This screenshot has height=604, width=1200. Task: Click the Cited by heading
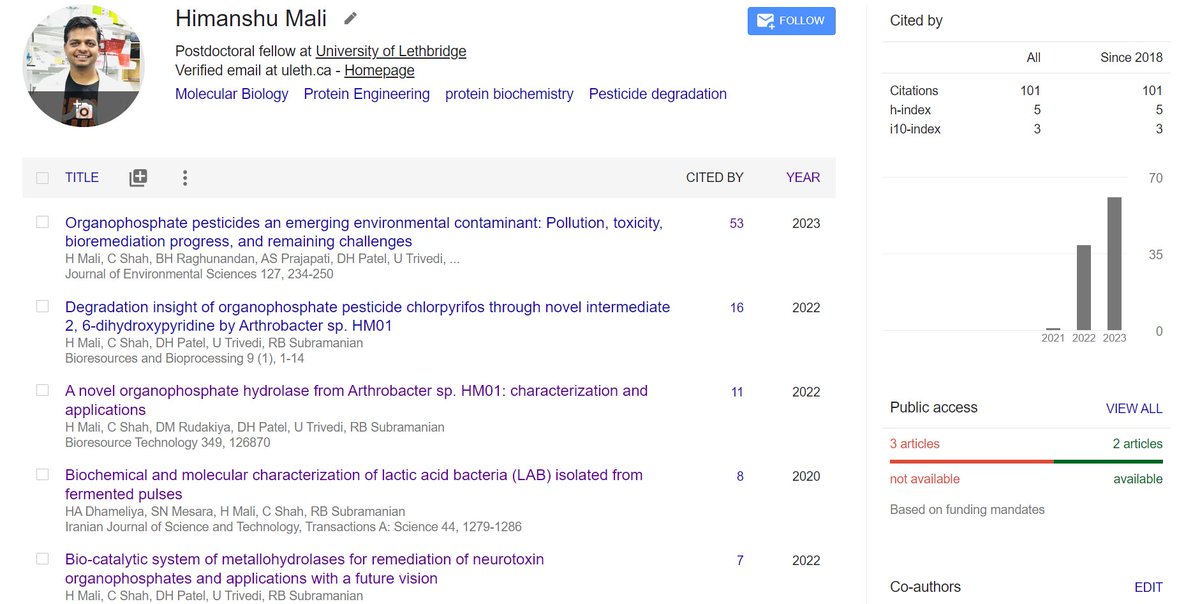(916, 20)
